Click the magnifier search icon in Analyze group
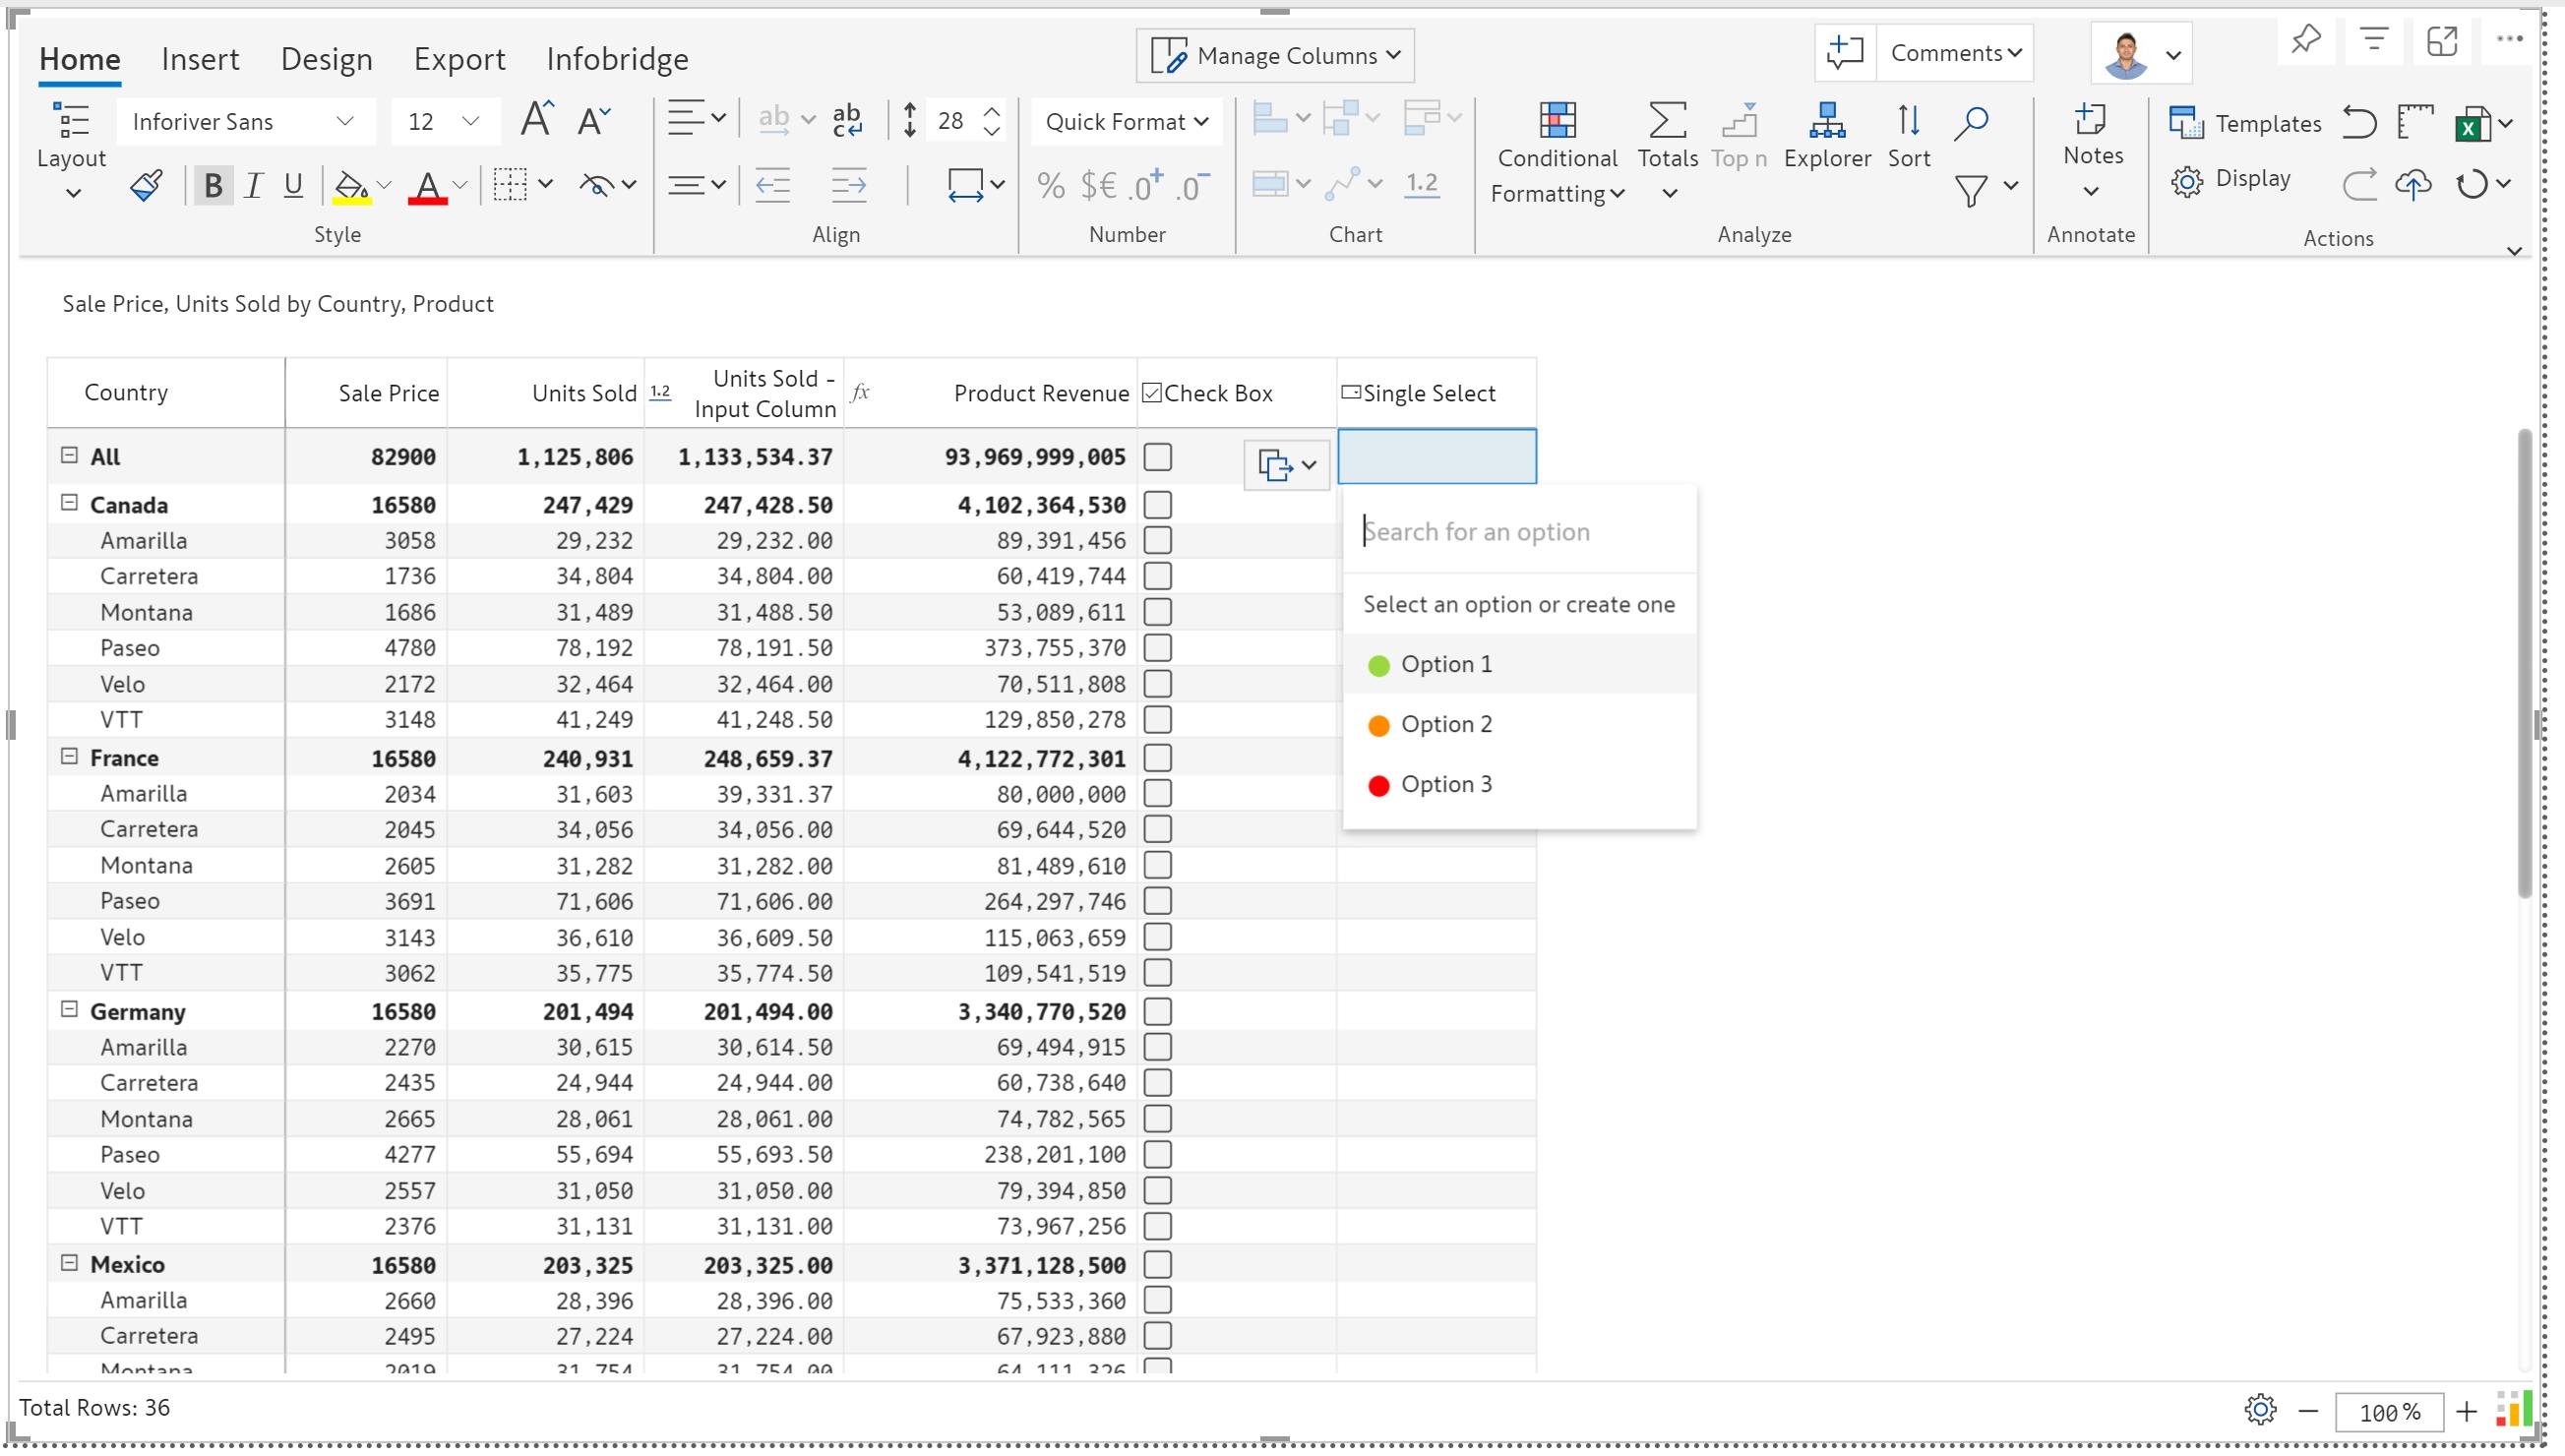The width and height of the screenshot is (2565, 1456). pyautogui.click(x=1970, y=122)
